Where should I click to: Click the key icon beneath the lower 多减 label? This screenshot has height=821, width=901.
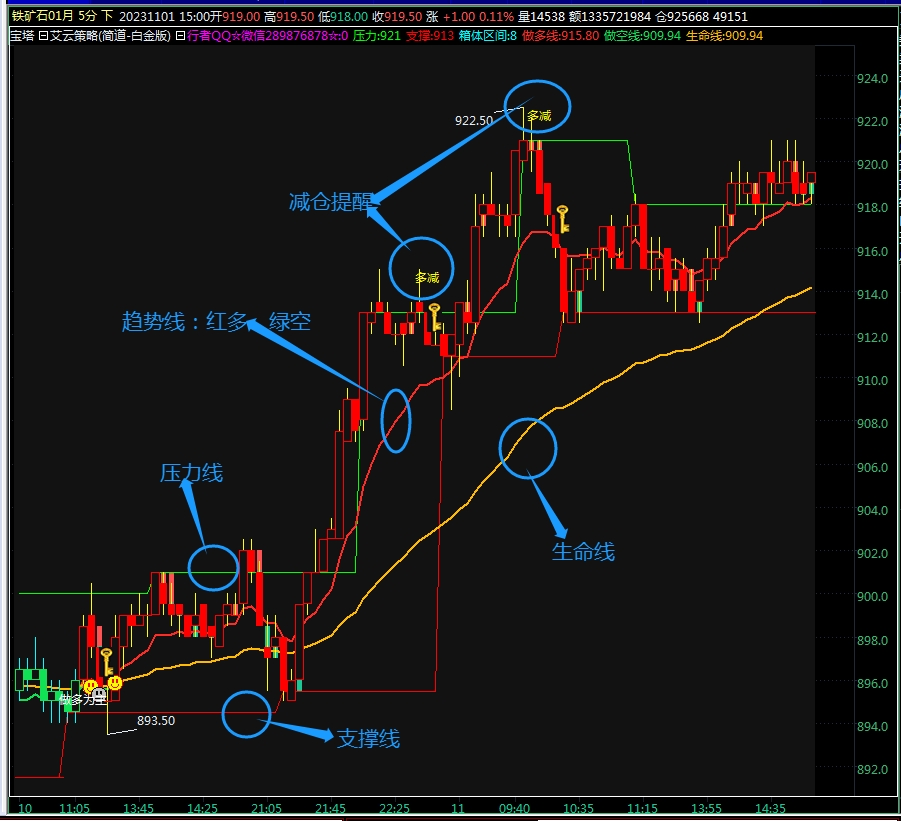pos(435,317)
